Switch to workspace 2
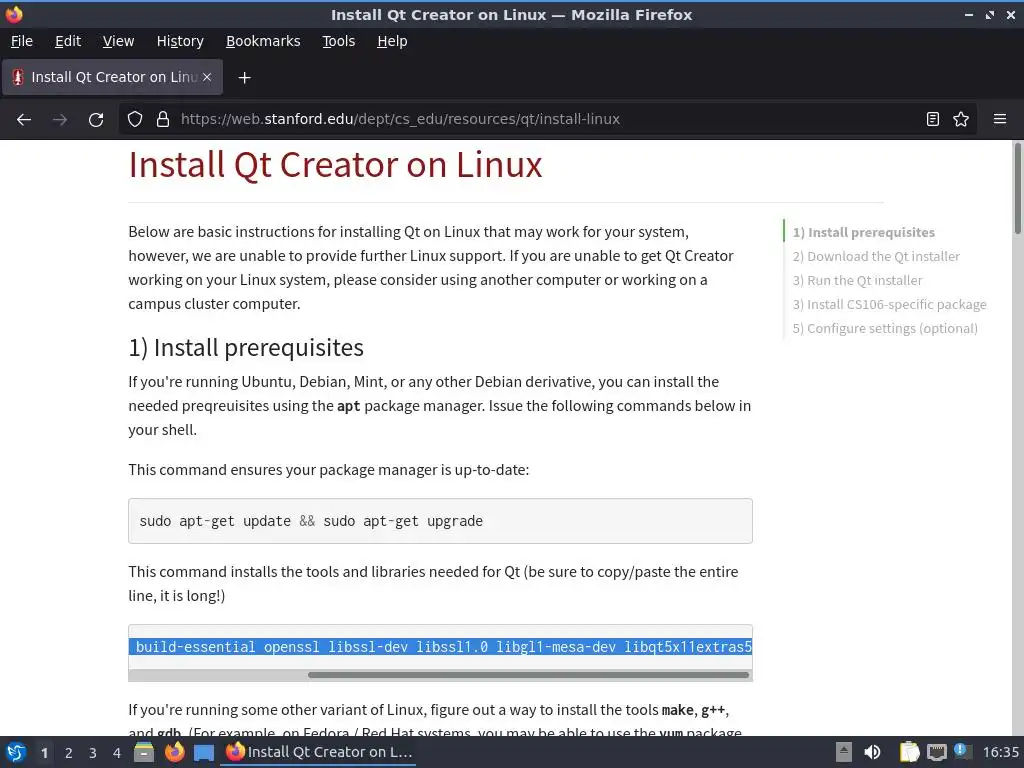The width and height of the screenshot is (1024, 768). (x=69, y=753)
